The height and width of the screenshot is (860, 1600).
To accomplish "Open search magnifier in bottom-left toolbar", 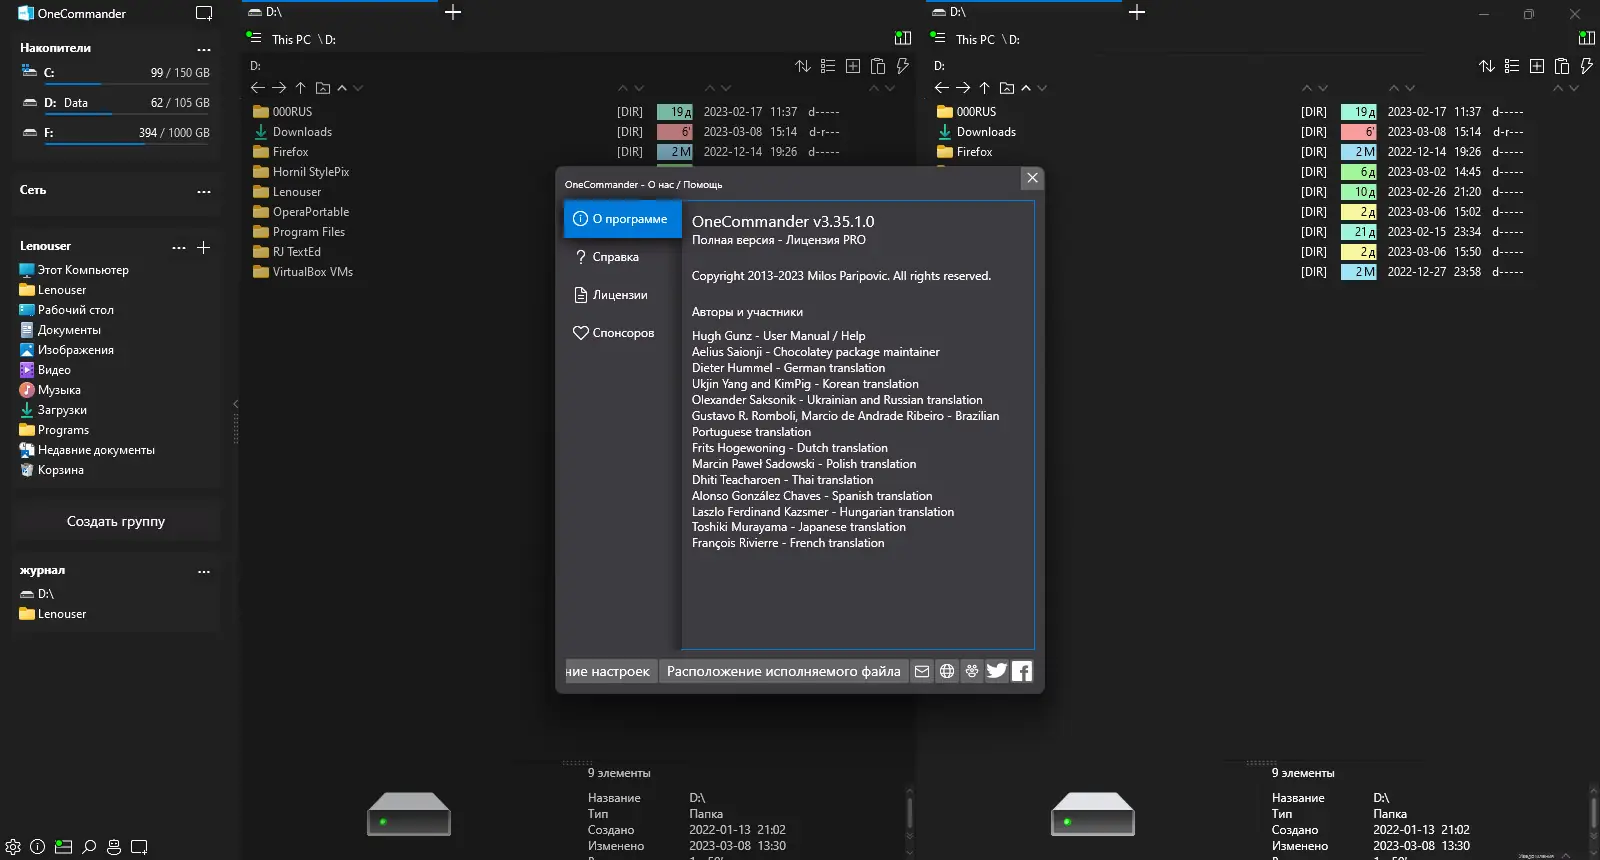I will coord(89,847).
